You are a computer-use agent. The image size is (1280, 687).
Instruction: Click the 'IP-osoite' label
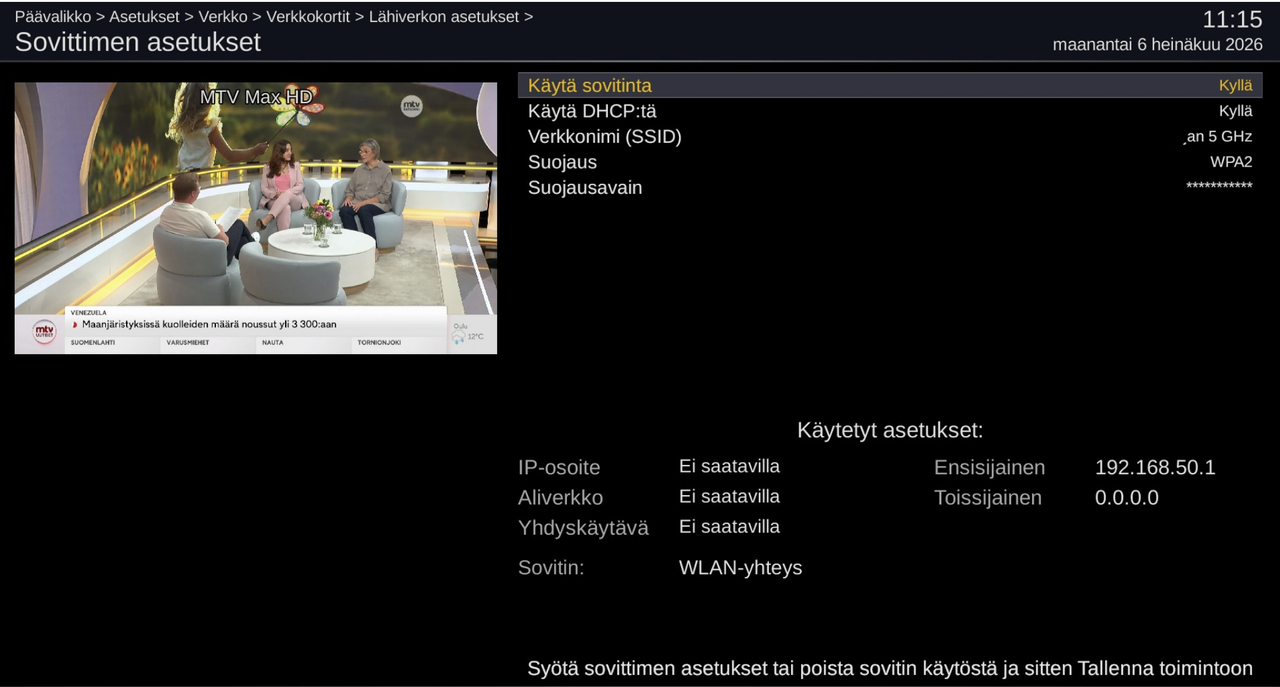pyautogui.click(x=559, y=467)
